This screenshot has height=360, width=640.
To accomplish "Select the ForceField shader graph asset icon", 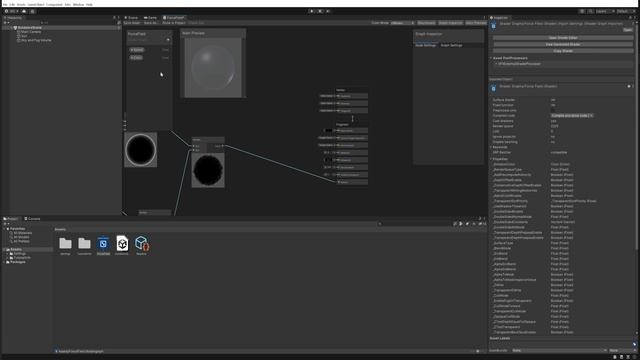I will coord(103,244).
